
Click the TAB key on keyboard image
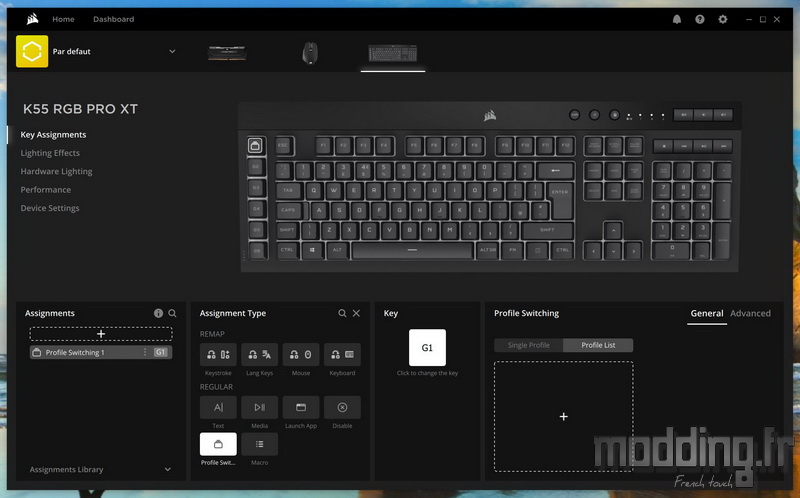pos(288,191)
